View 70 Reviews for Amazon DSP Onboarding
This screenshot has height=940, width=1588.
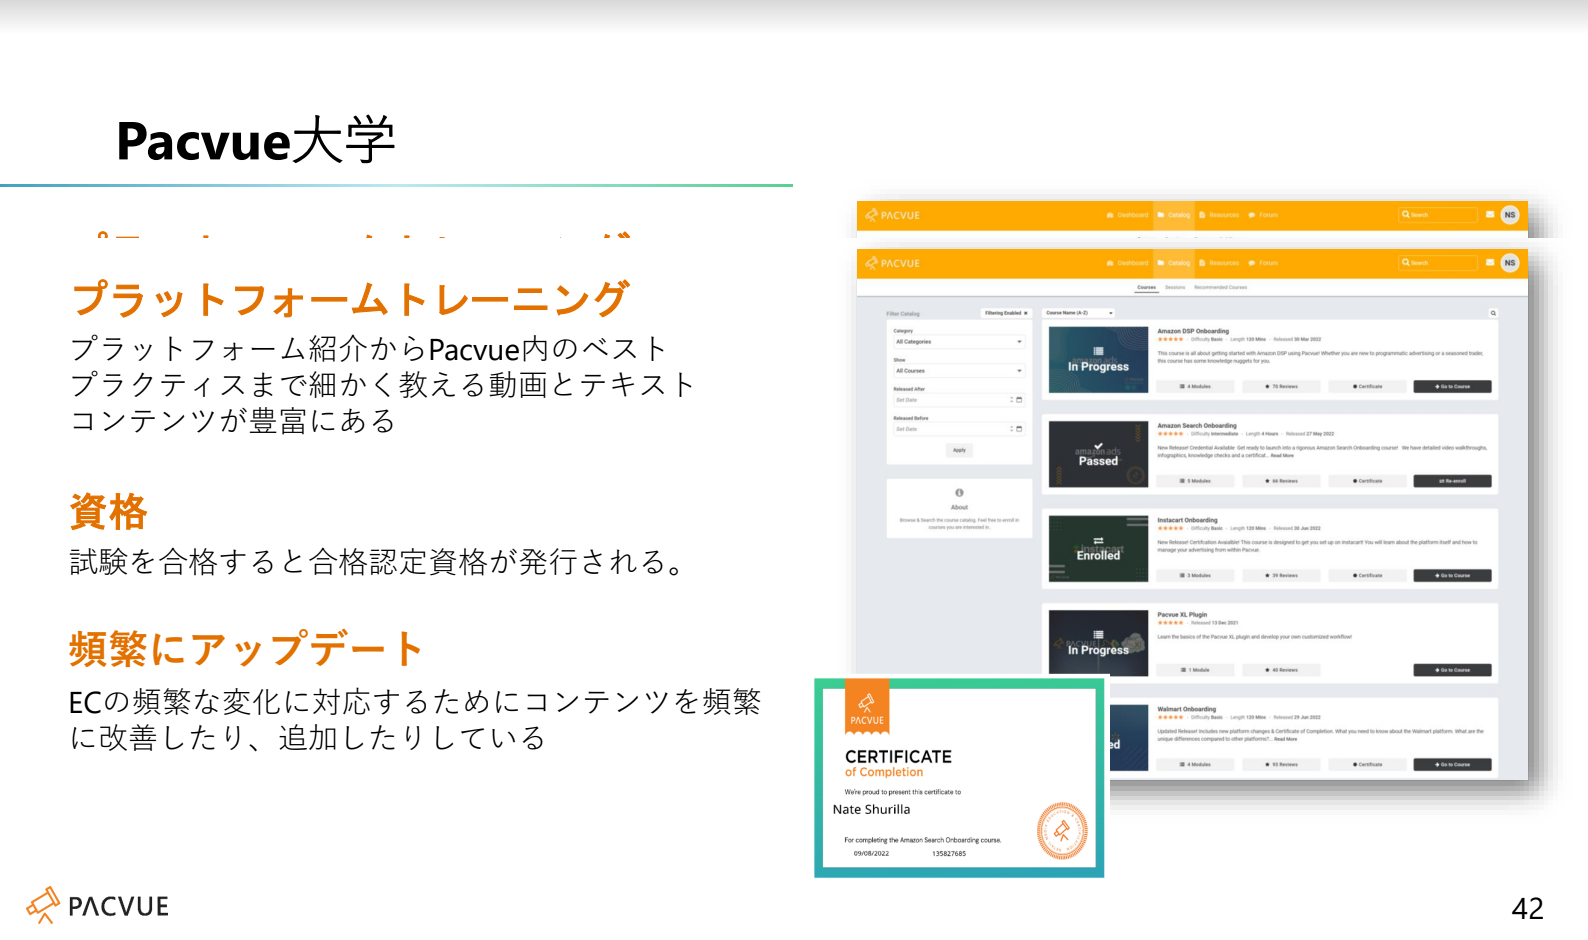coord(1281,386)
